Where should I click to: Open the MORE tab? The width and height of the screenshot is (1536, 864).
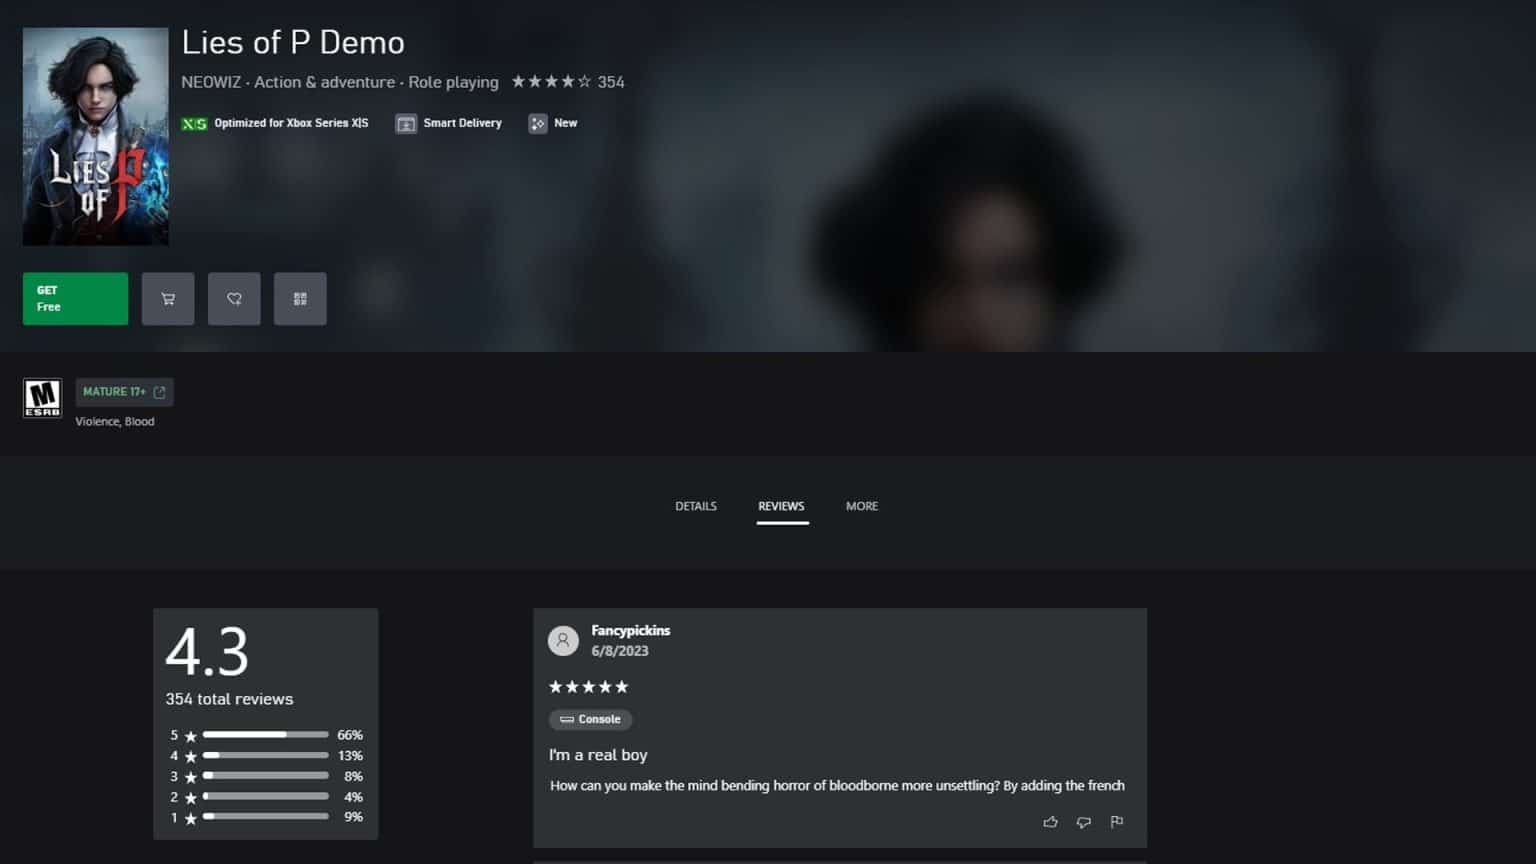(862, 506)
